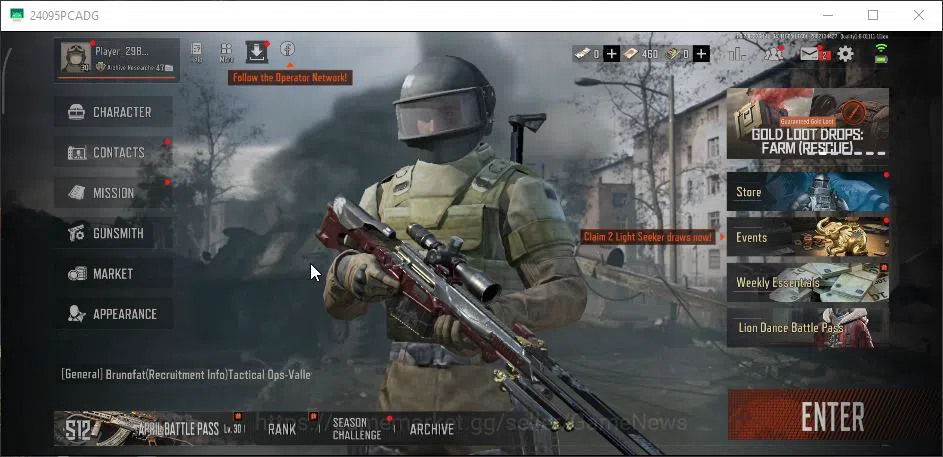The image size is (943, 457).
Task: Check the Wi-Fi signal indicator
Action: click(x=881, y=48)
